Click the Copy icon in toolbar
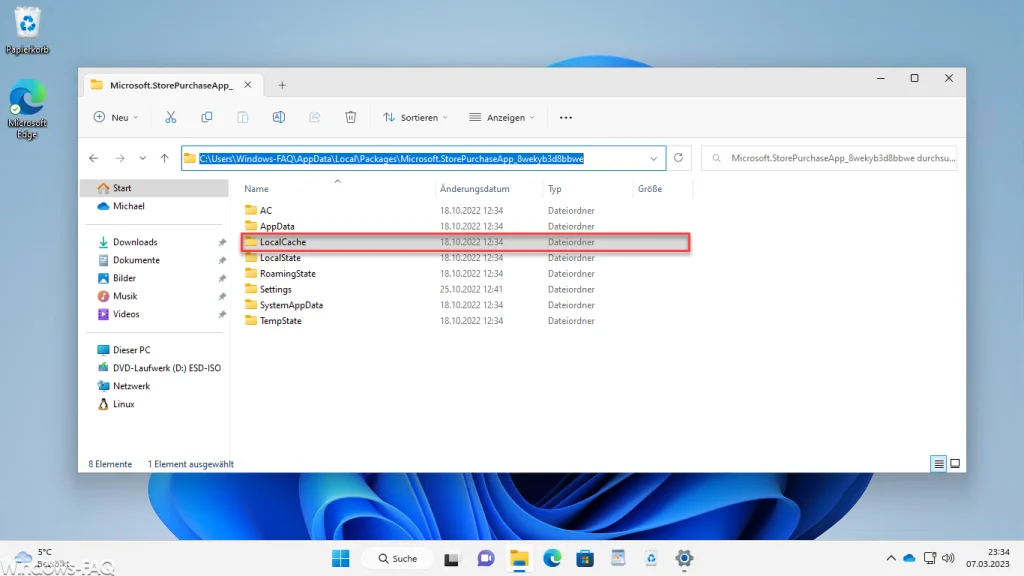 pyautogui.click(x=206, y=117)
